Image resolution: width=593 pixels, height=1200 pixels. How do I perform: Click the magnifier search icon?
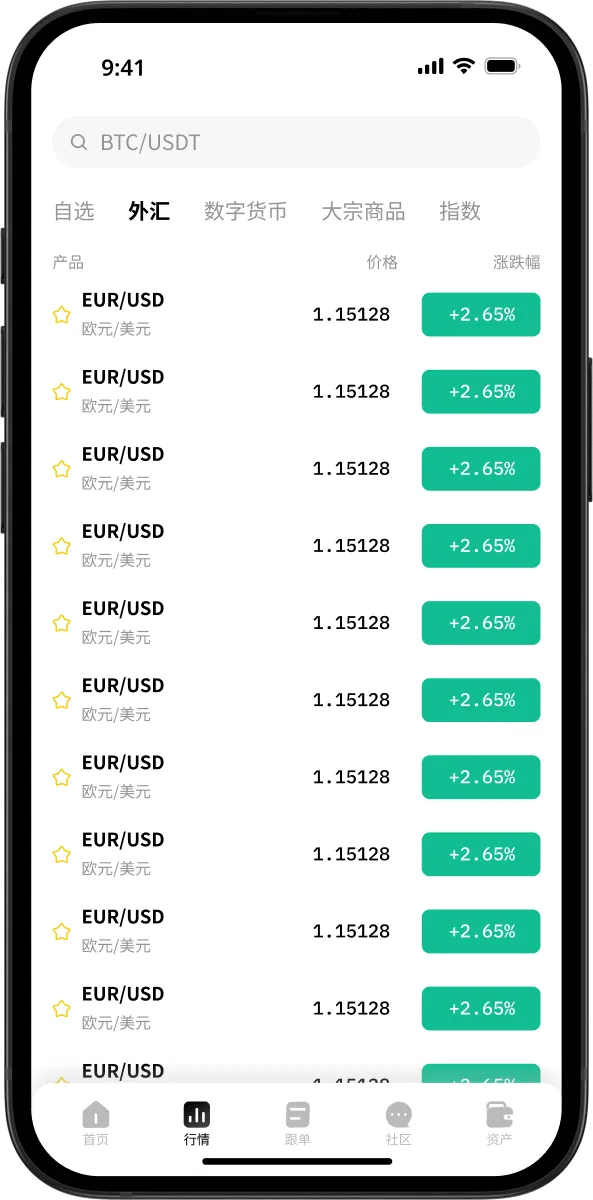pyautogui.click(x=79, y=142)
